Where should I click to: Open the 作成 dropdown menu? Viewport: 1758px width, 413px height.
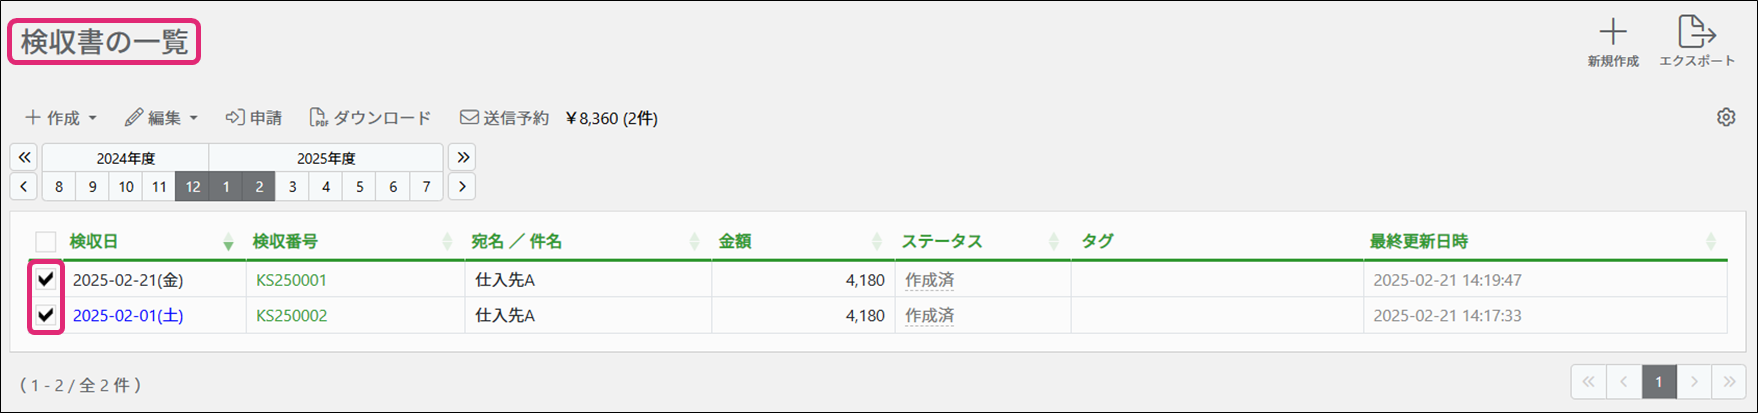click(x=61, y=118)
